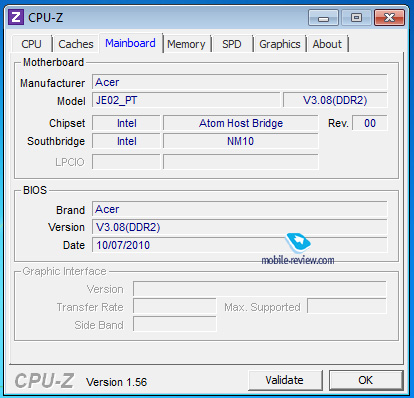Click the Model field JE02_PT
Image resolution: width=414 pixels, height=398 pixels.
pyautogui.click(x=186, y=100)
